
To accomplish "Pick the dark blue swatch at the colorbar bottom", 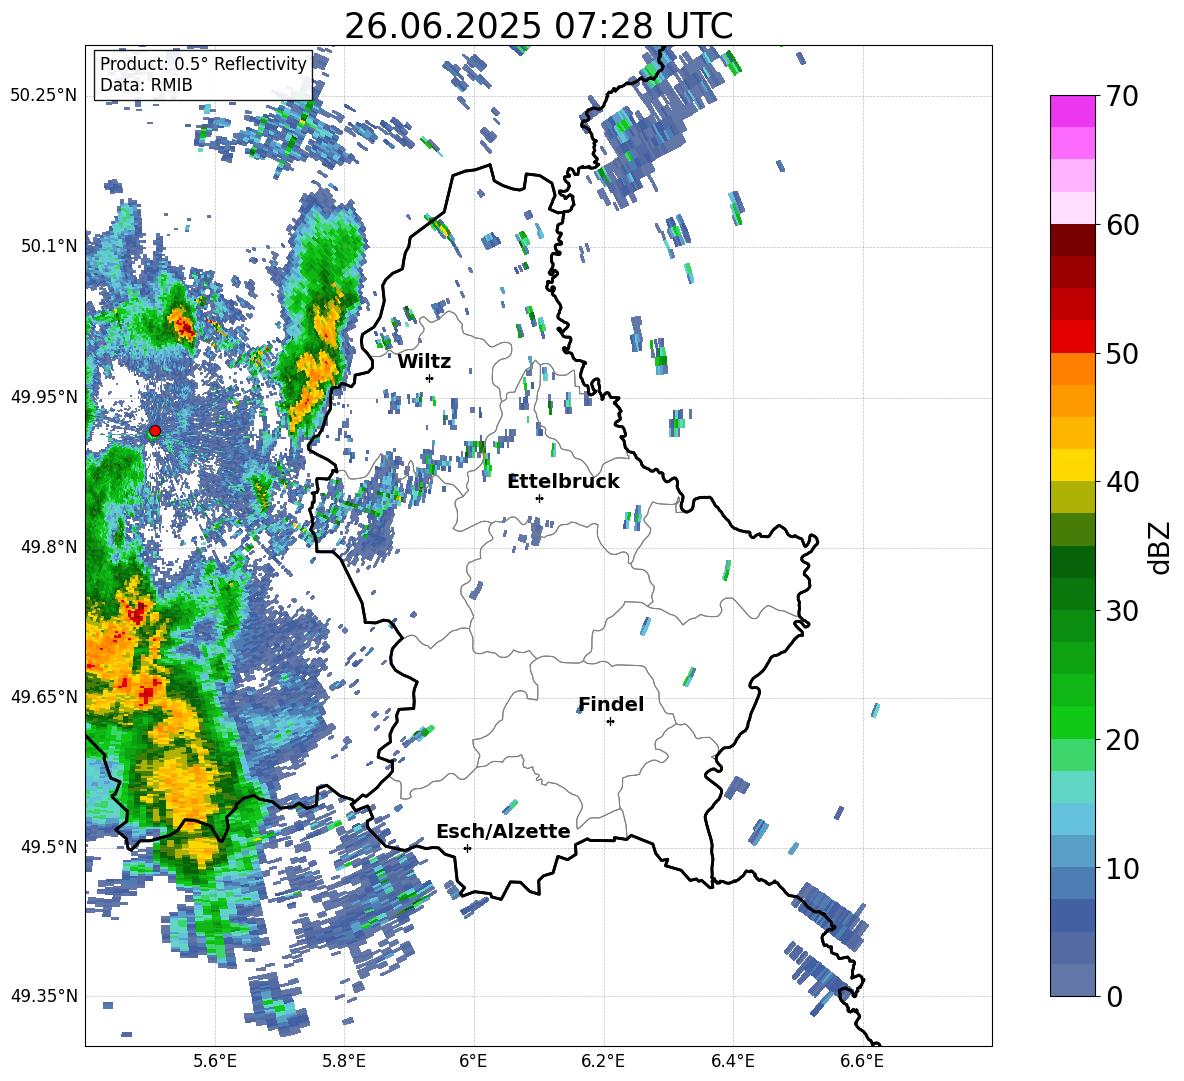I will click(x=1072, y=980).
